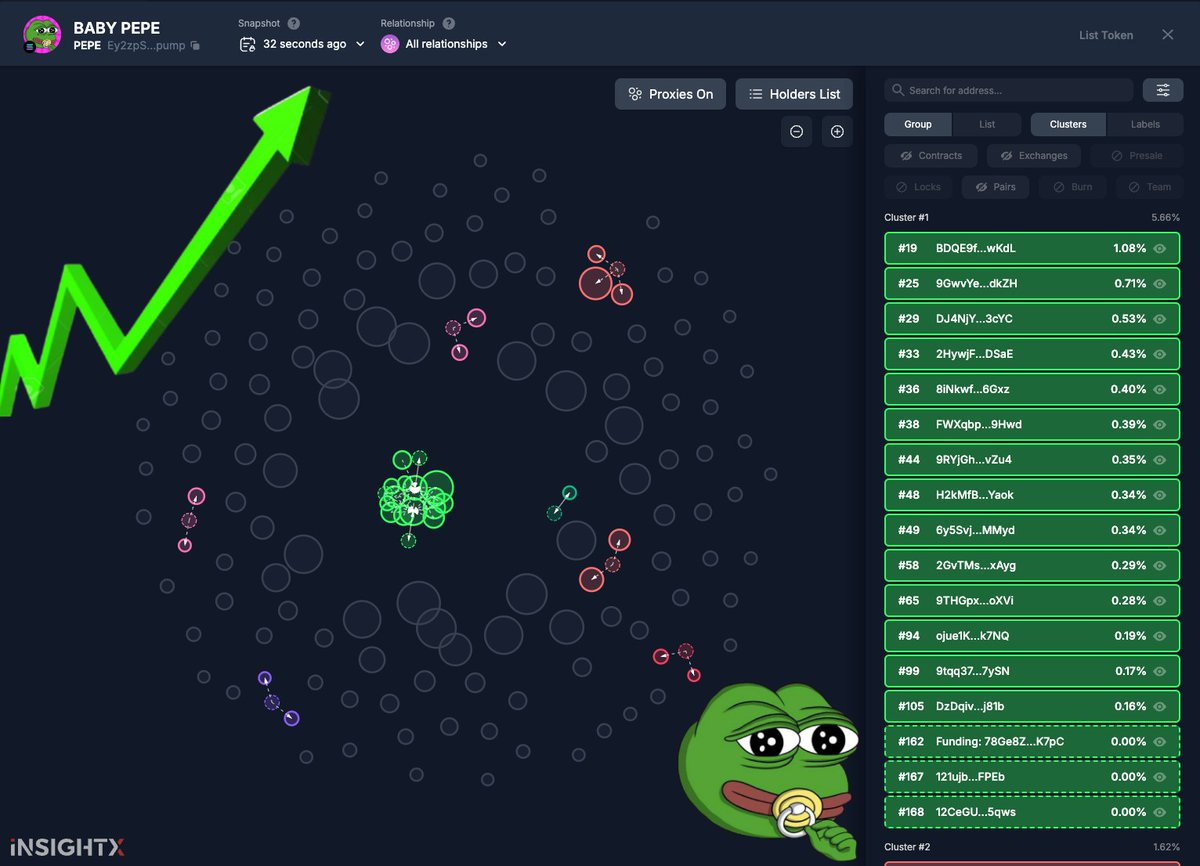Open Relationship help question mark
The height and width of the screenshot is (866, 1200).
coord(449,23)
